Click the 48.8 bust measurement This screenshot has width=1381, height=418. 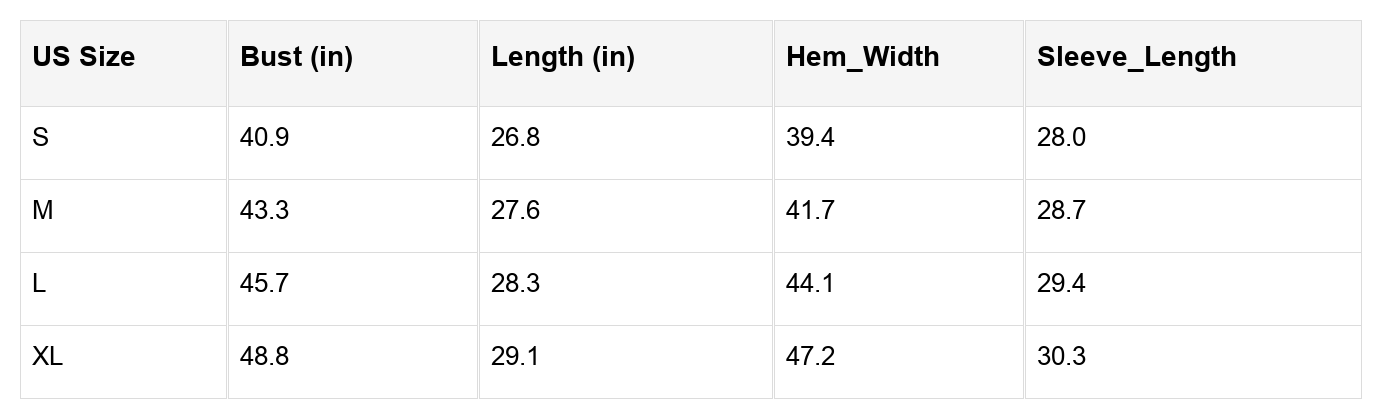point(264,357)
